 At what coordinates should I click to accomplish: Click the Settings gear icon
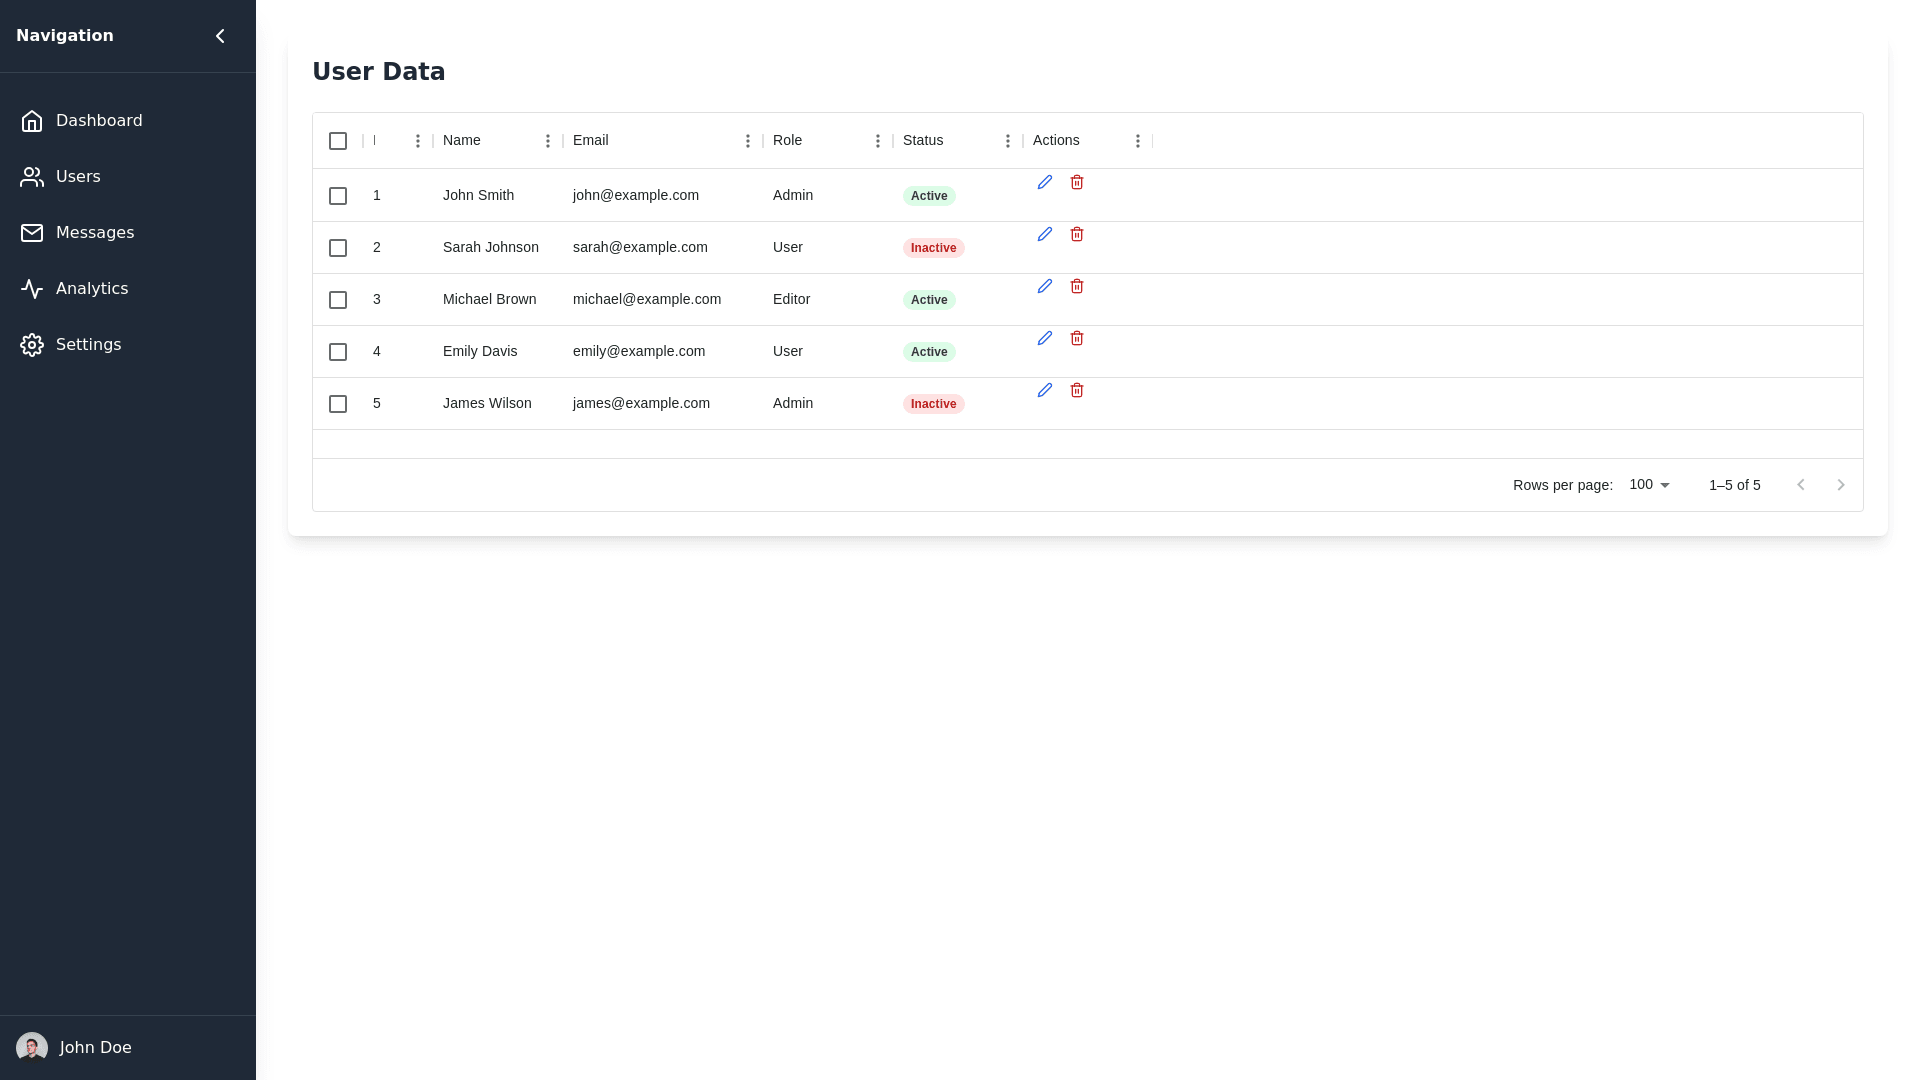click(x=32, y=345)
